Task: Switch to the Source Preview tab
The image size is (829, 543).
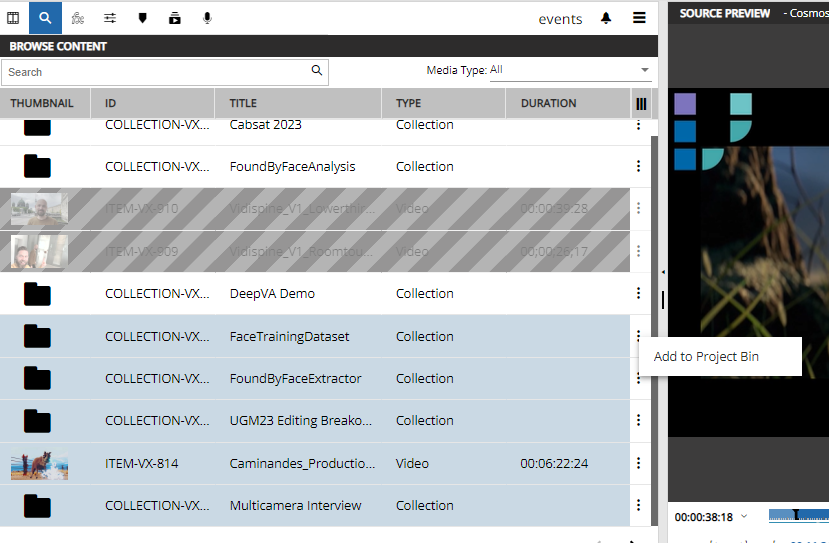Action: pyautogui.click(x=725, y=13)
